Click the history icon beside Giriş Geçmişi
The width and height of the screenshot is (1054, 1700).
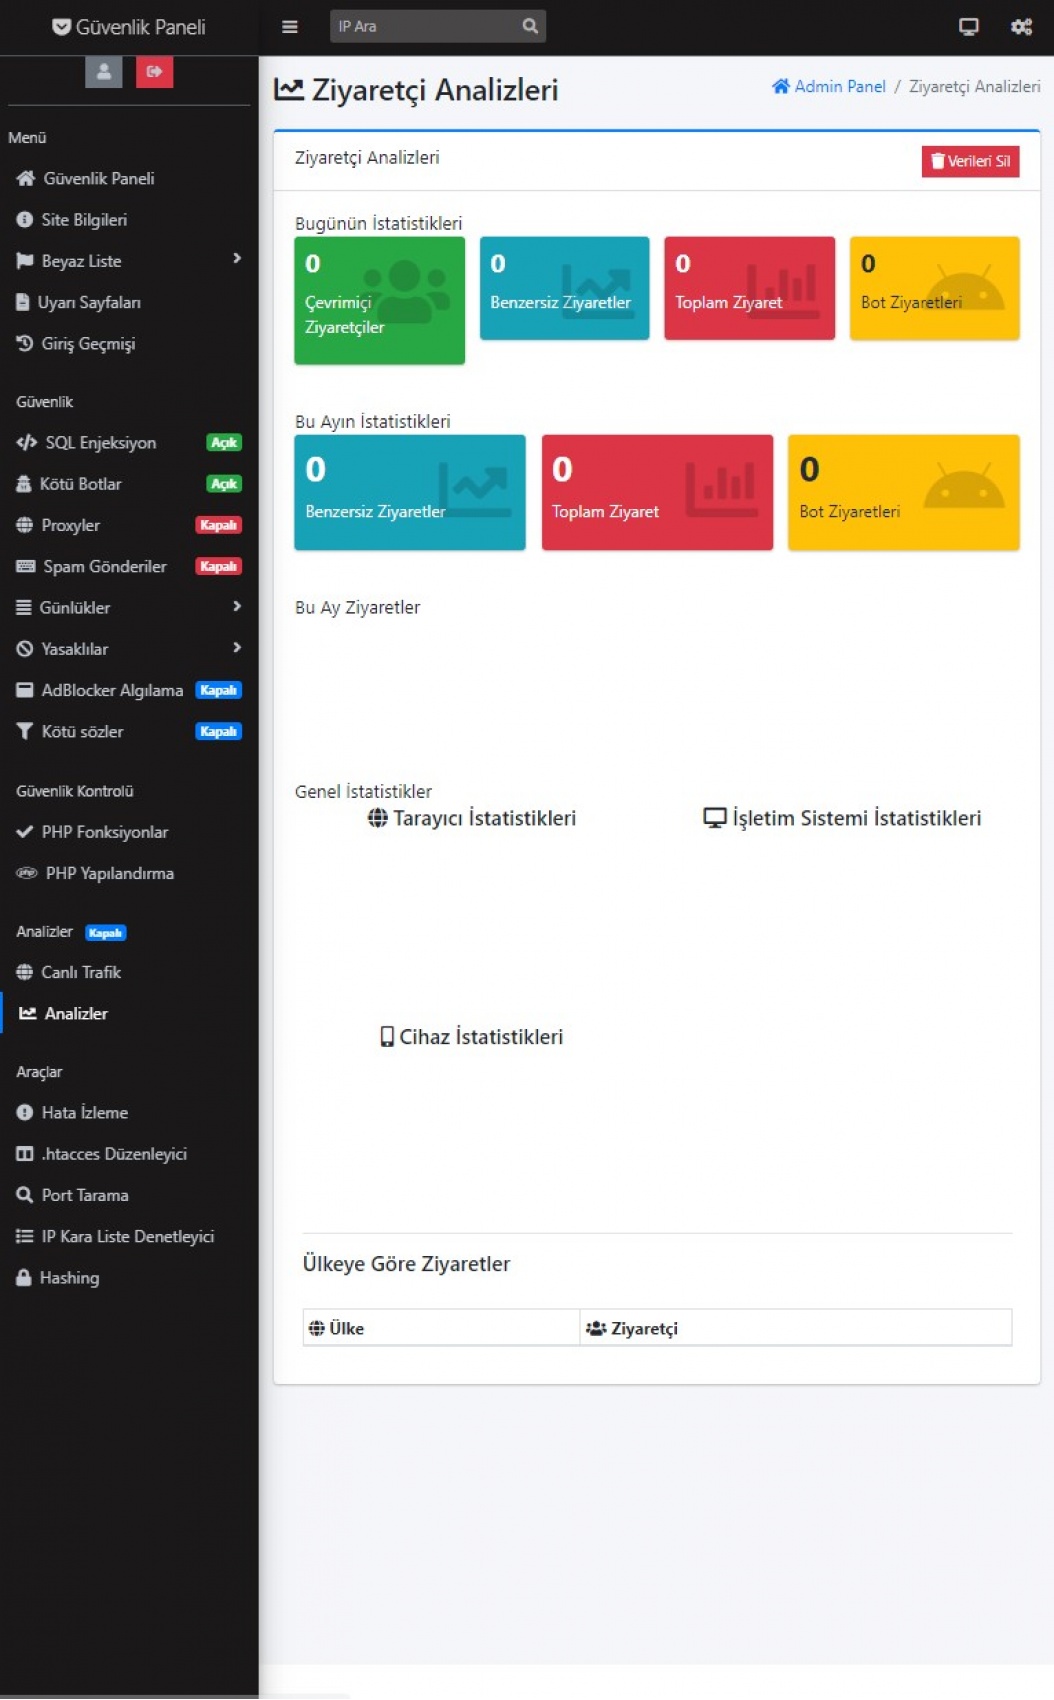point(25,343)
